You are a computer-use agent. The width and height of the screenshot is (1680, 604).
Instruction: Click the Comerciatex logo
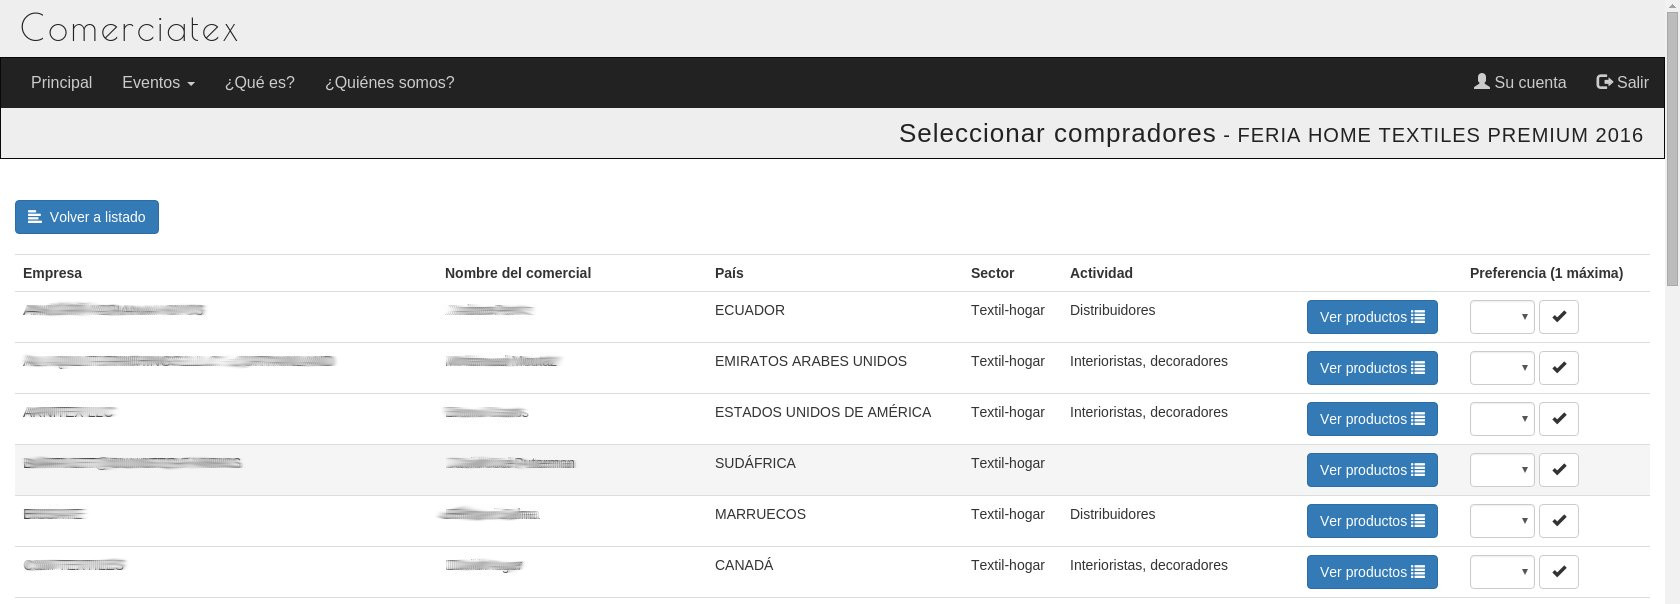click(129, 28)
